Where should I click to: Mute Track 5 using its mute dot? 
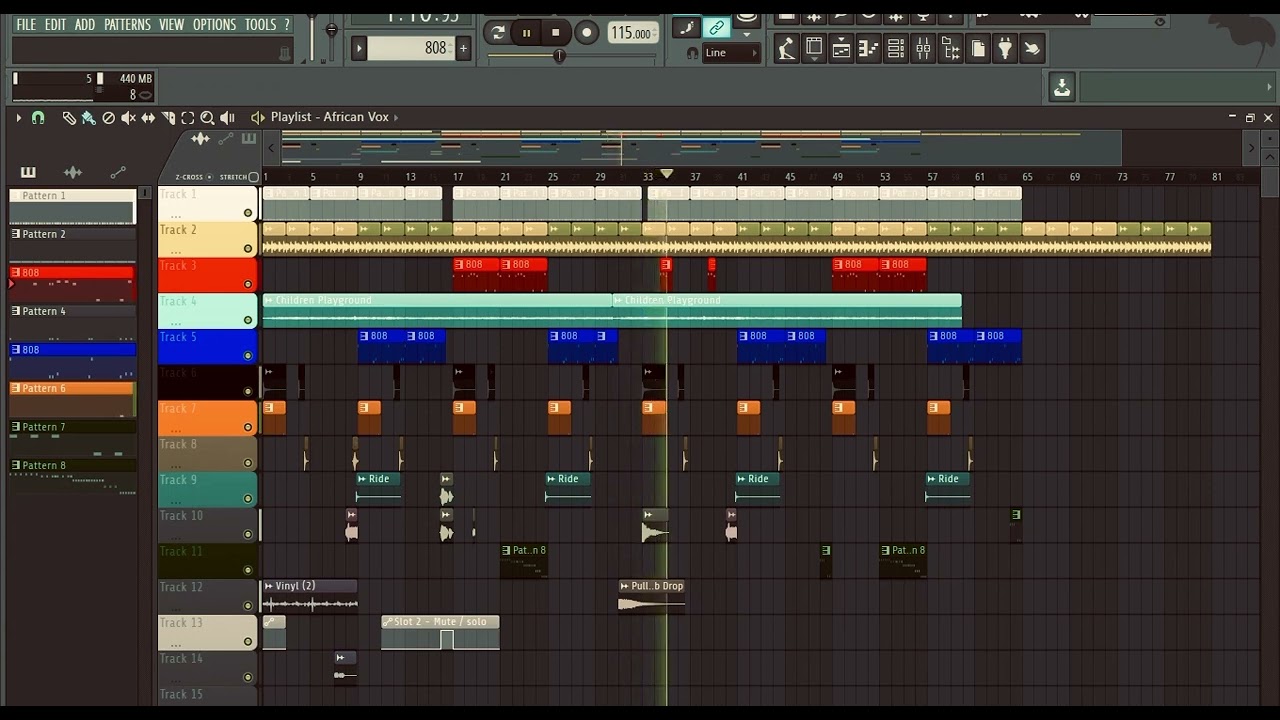[x=248, y=355]
